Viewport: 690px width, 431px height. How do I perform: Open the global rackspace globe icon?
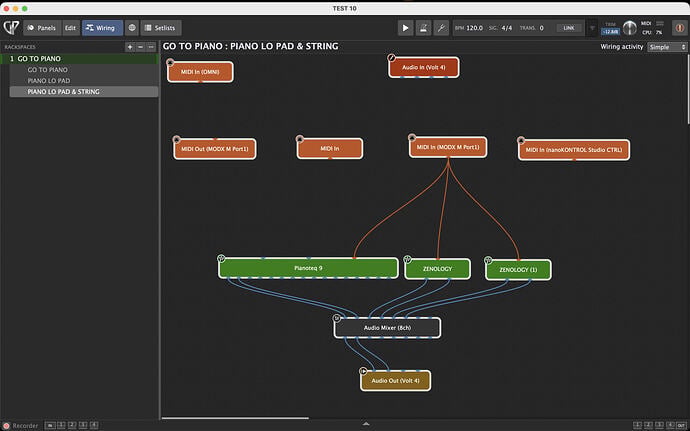click(132, 28)
